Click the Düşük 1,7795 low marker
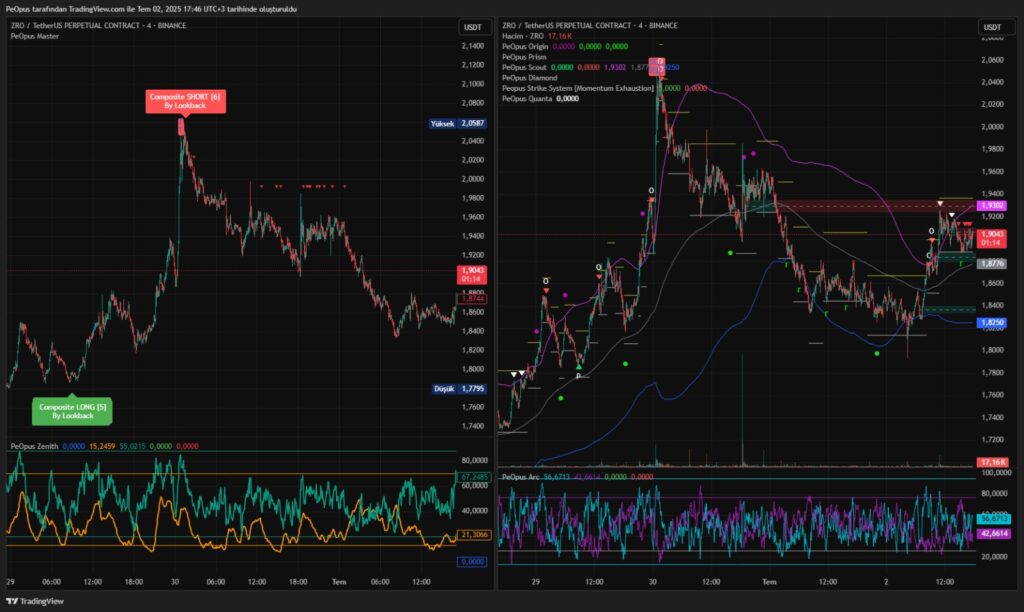The height and width of the screenshot is (612, 1024). click(x=458, y=389)
